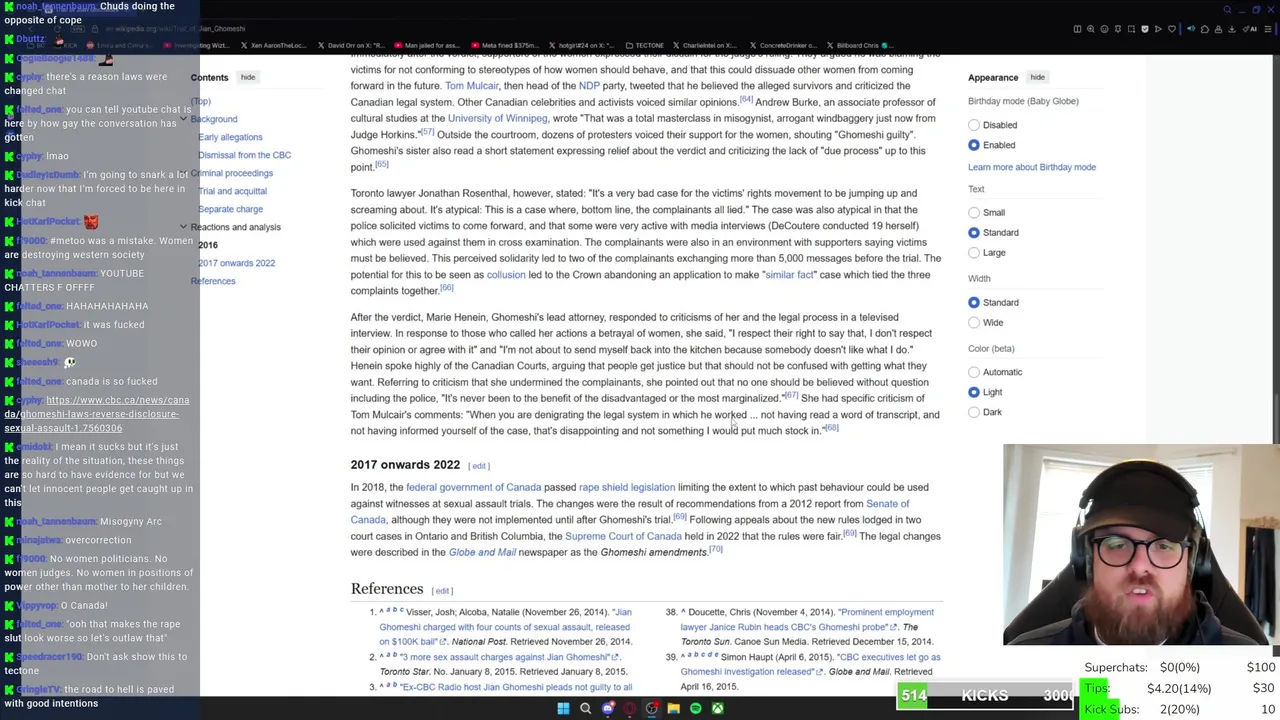Set page width to Wide
Image resolution: width=1280 pixels, height=720 pixels.
(x=974, y=322)
